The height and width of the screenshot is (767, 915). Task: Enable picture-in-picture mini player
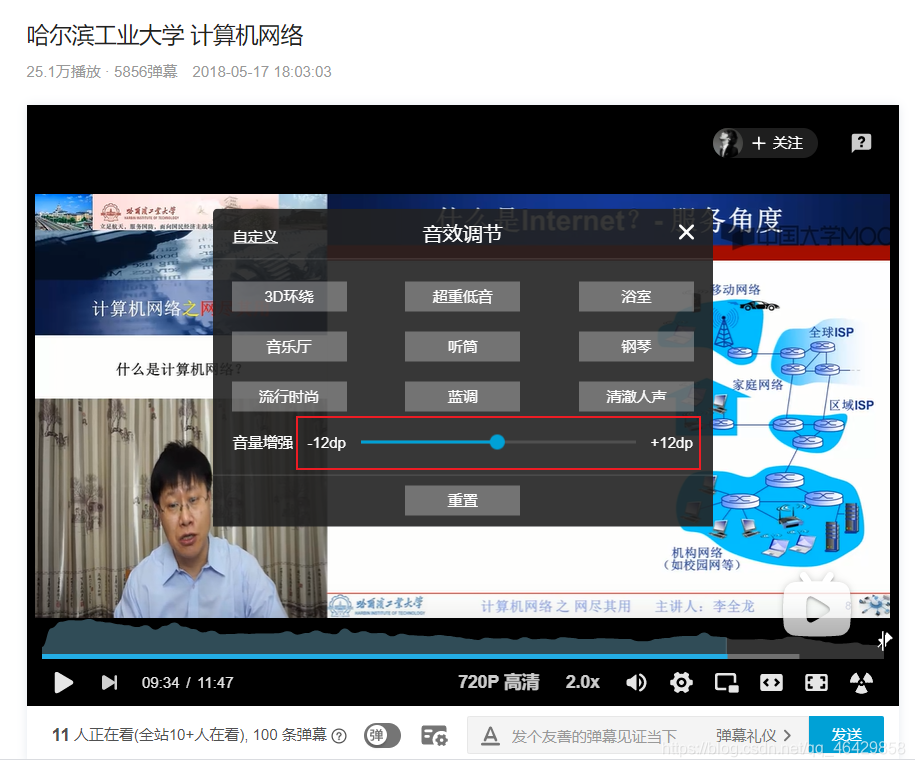coord(727,682)
